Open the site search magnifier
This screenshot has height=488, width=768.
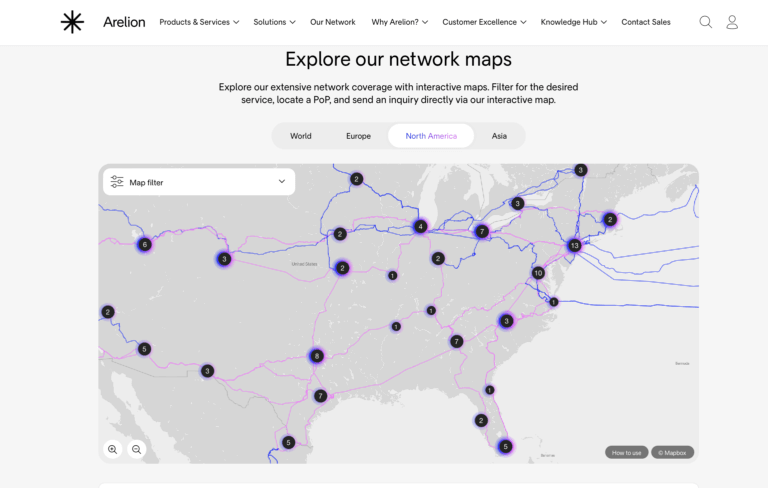pos(705,22)
